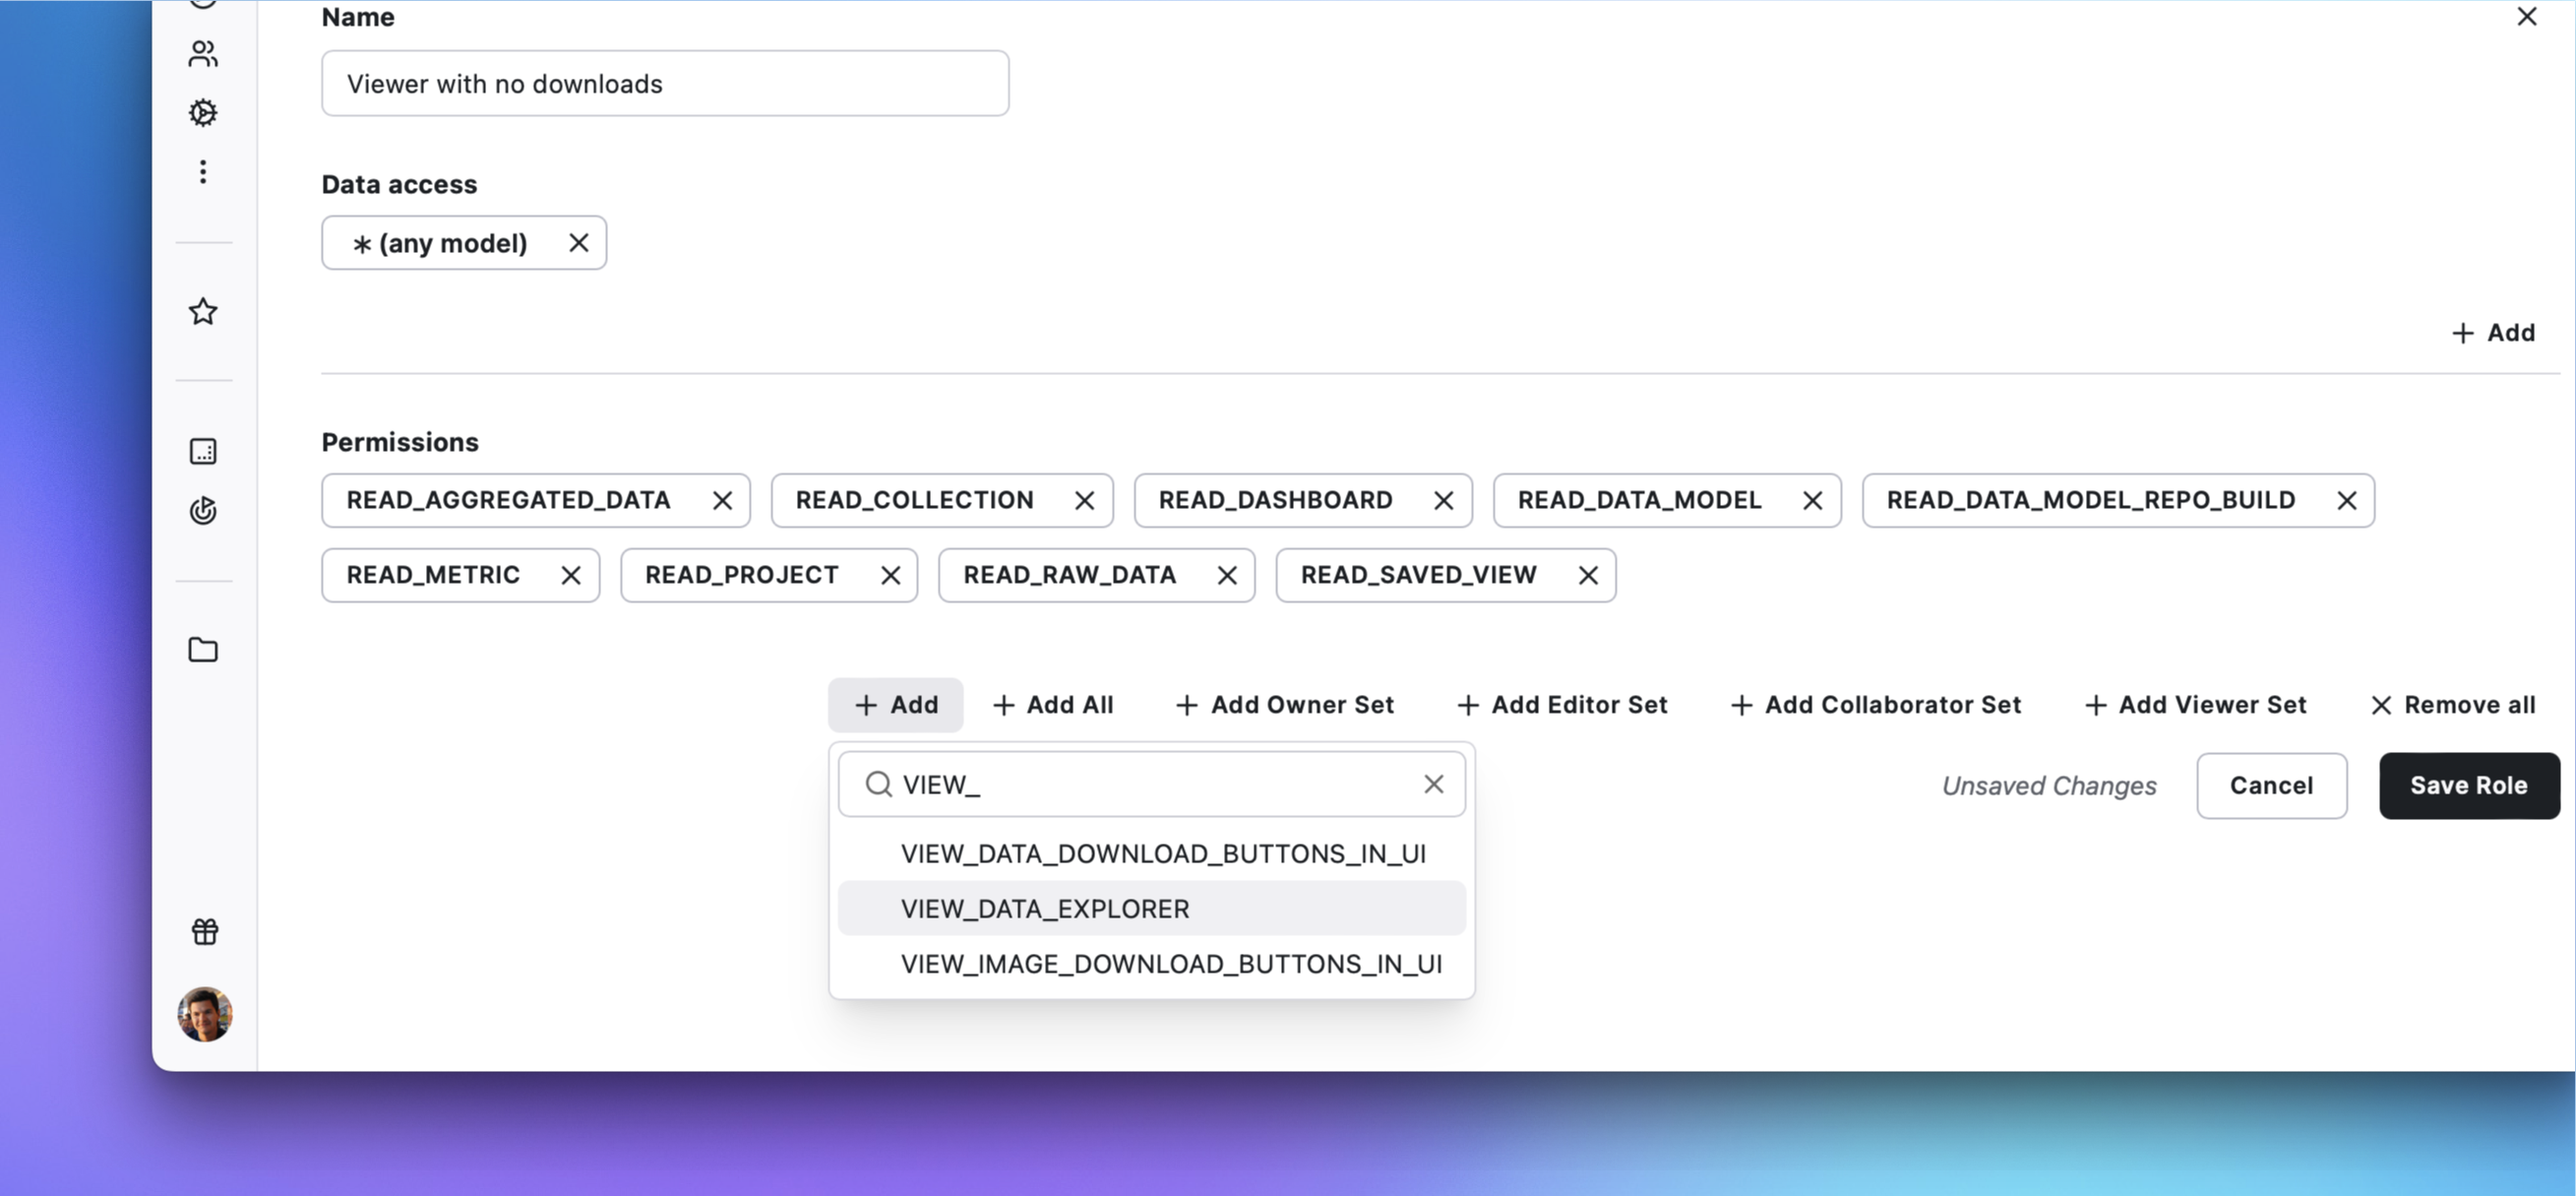The width and height of the screenshot is (2576, 1196).
Task: Clear the VIEW_ search field text
Action: (x=1434, y=785)
